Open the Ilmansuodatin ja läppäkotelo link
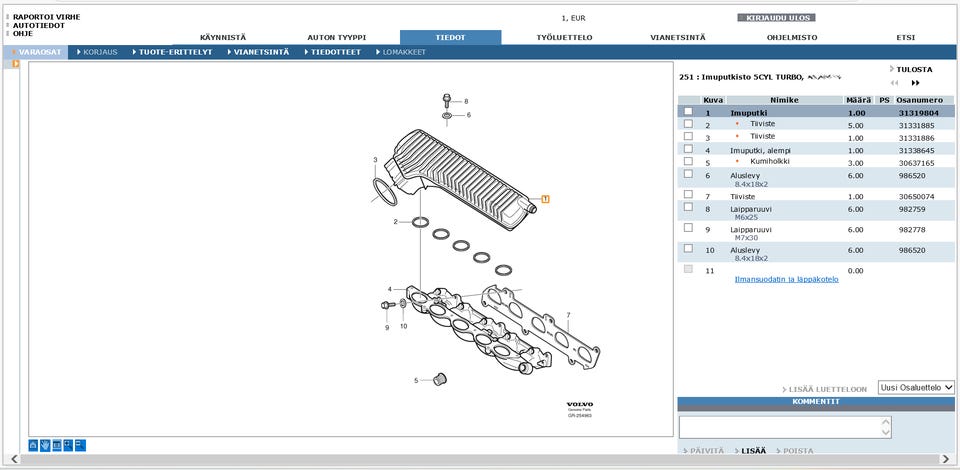 786,279
